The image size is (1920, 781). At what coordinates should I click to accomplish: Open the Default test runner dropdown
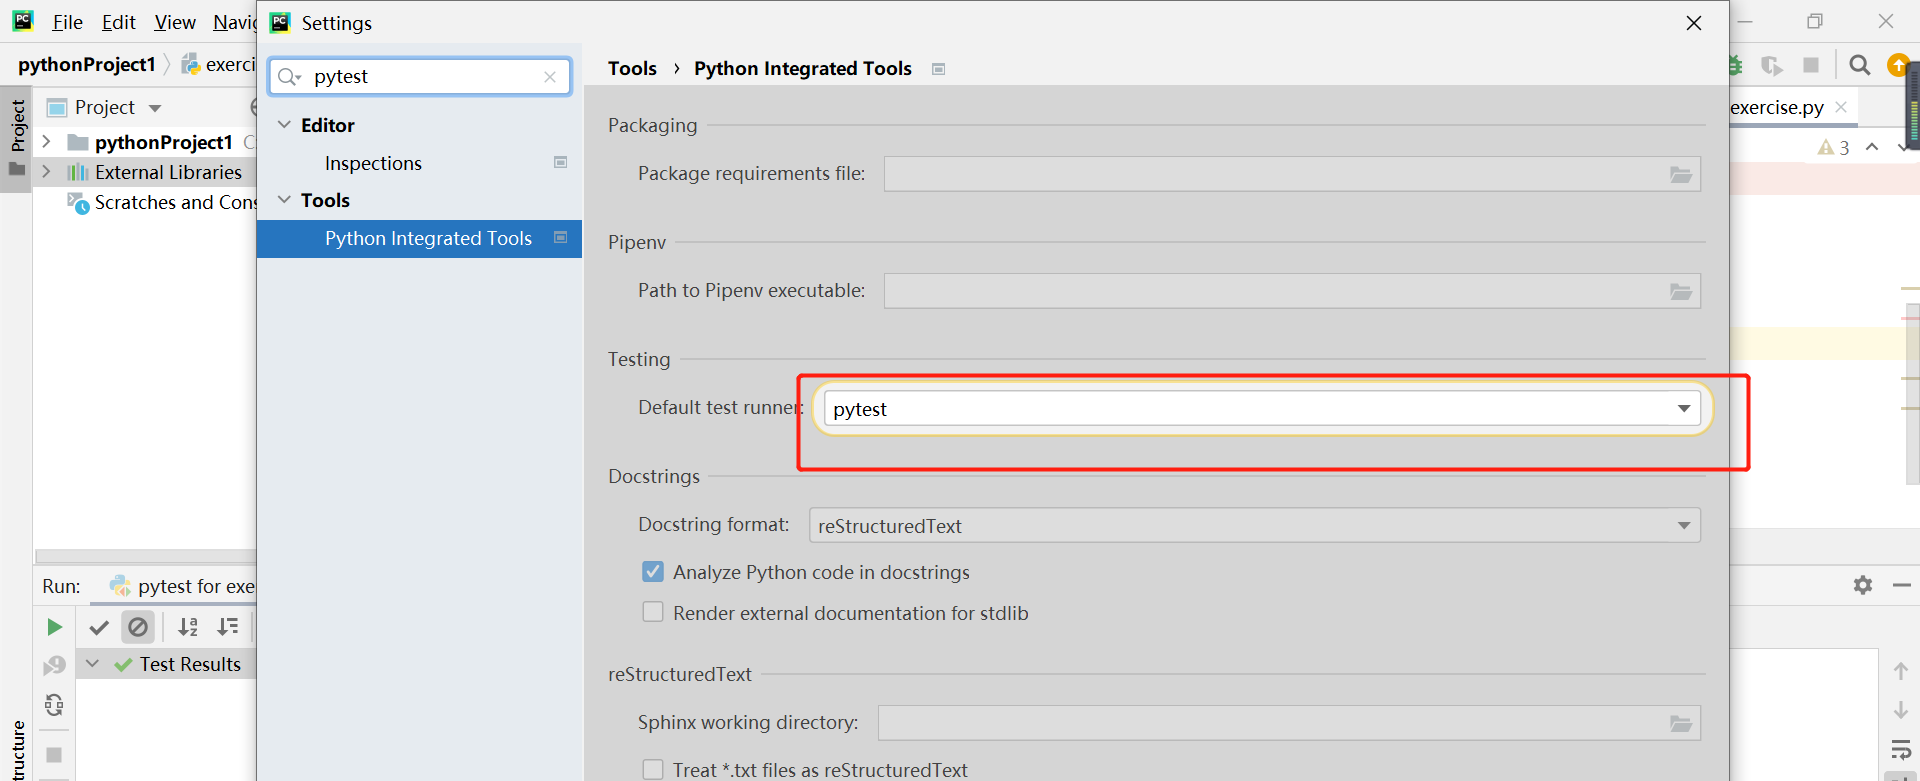(x=1684, y=408)
